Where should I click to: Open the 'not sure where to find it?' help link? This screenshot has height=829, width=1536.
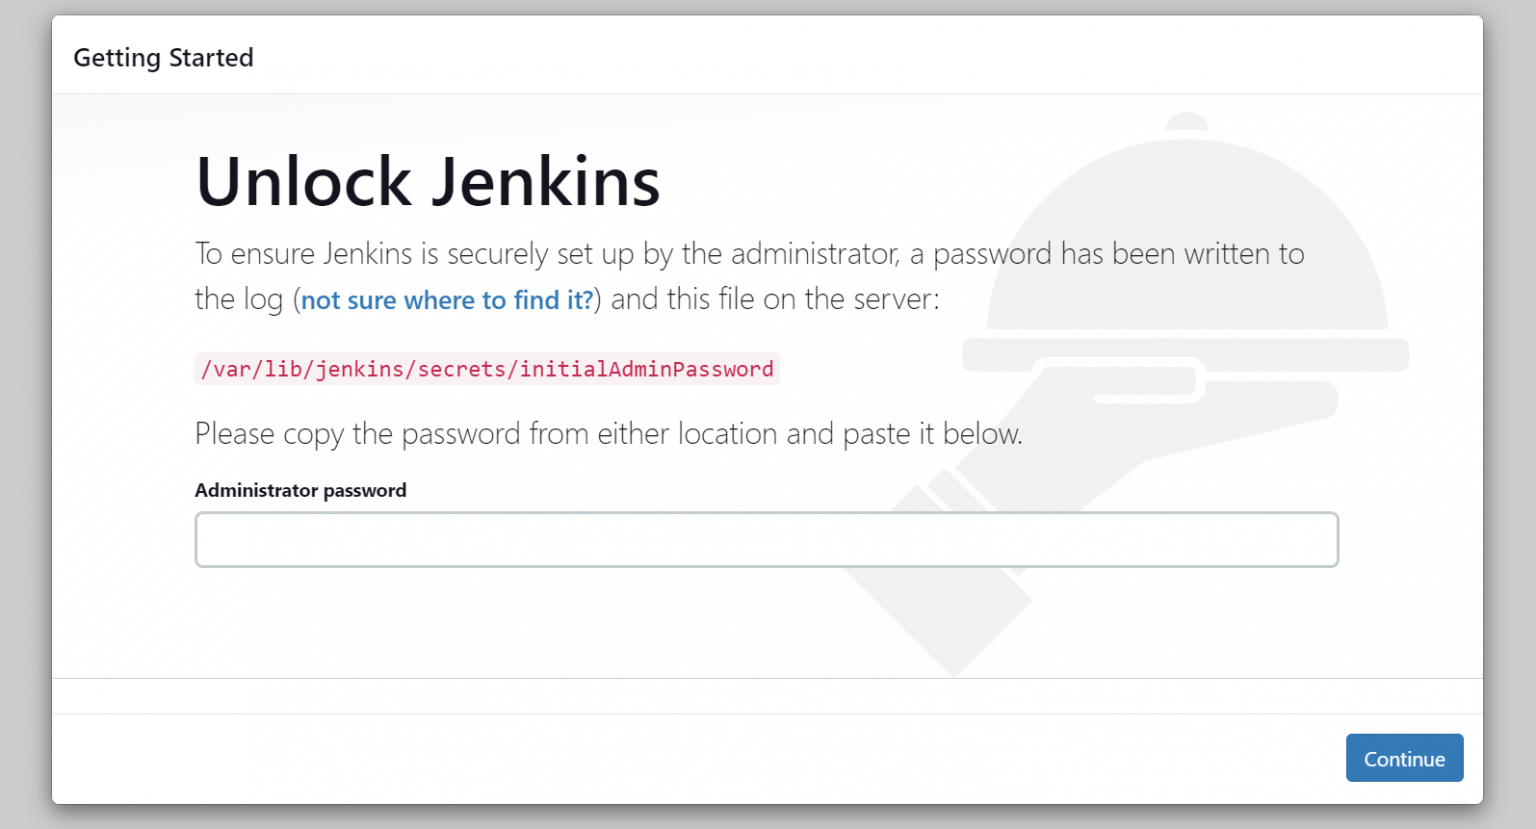pyautogui.click(x=446, y=299)
